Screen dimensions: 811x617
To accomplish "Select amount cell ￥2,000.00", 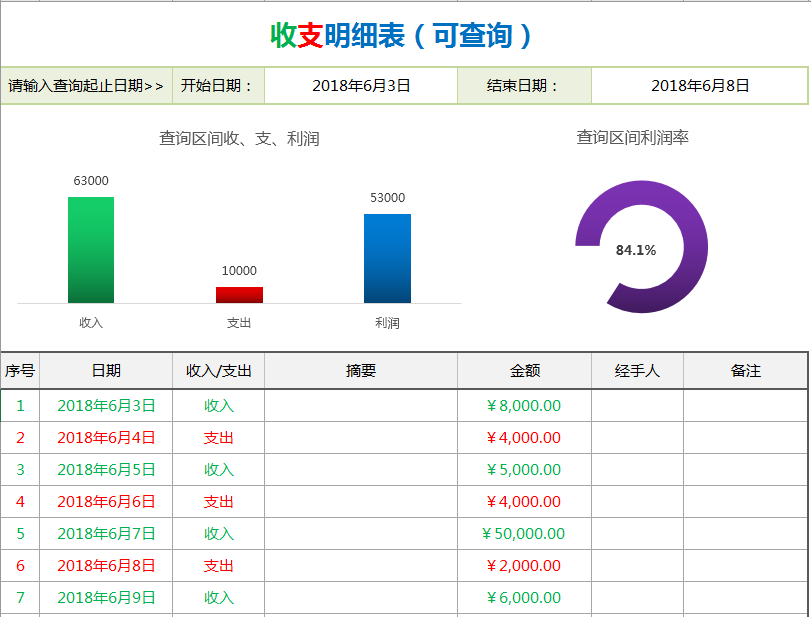I will (x=524, y=566).
